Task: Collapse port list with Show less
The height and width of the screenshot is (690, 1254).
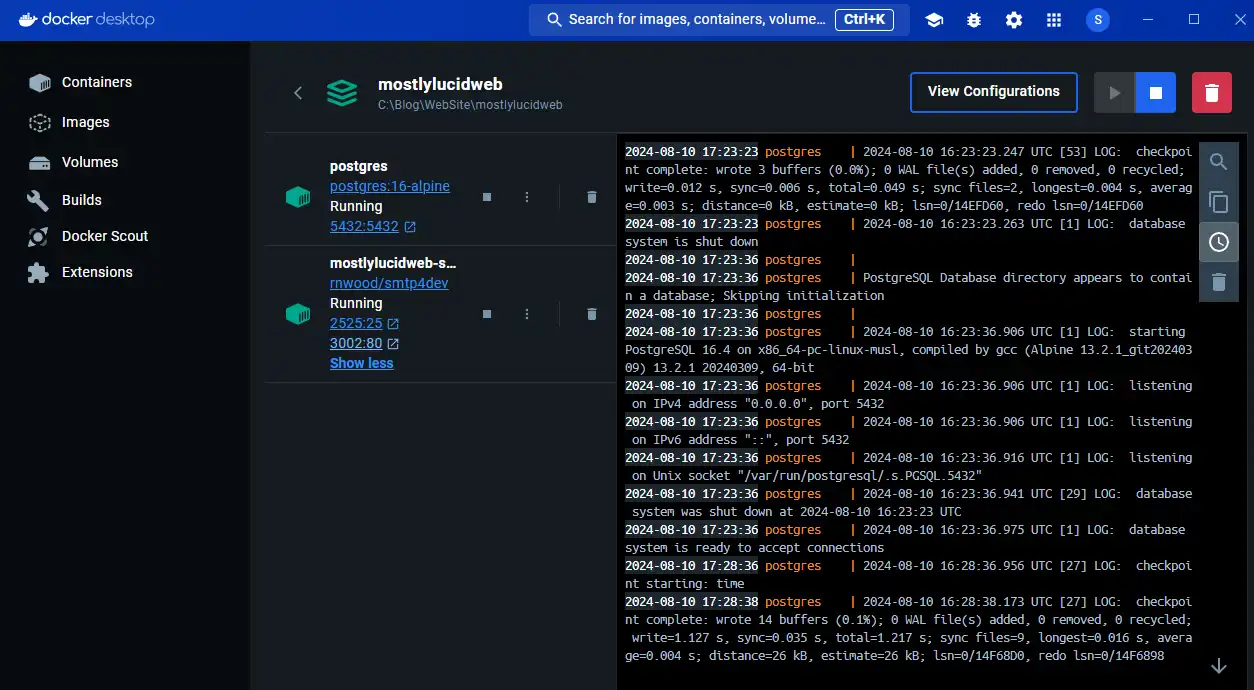Action: coord(361,362)
